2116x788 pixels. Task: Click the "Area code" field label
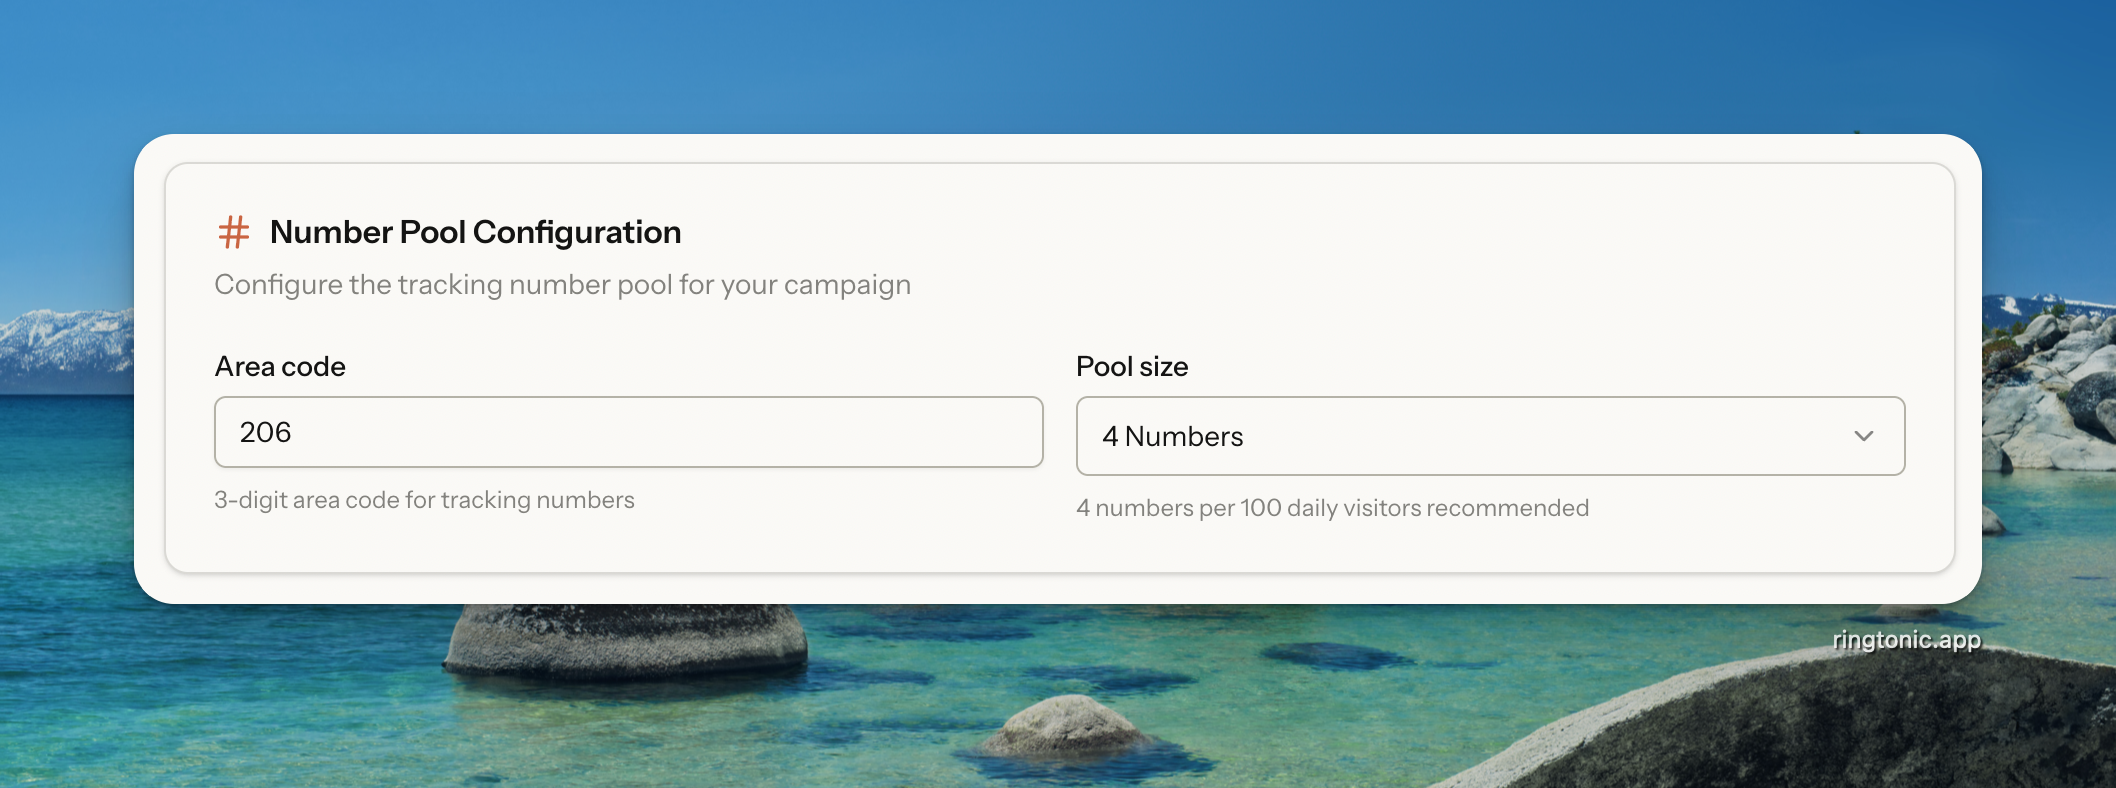click(280, 367)
